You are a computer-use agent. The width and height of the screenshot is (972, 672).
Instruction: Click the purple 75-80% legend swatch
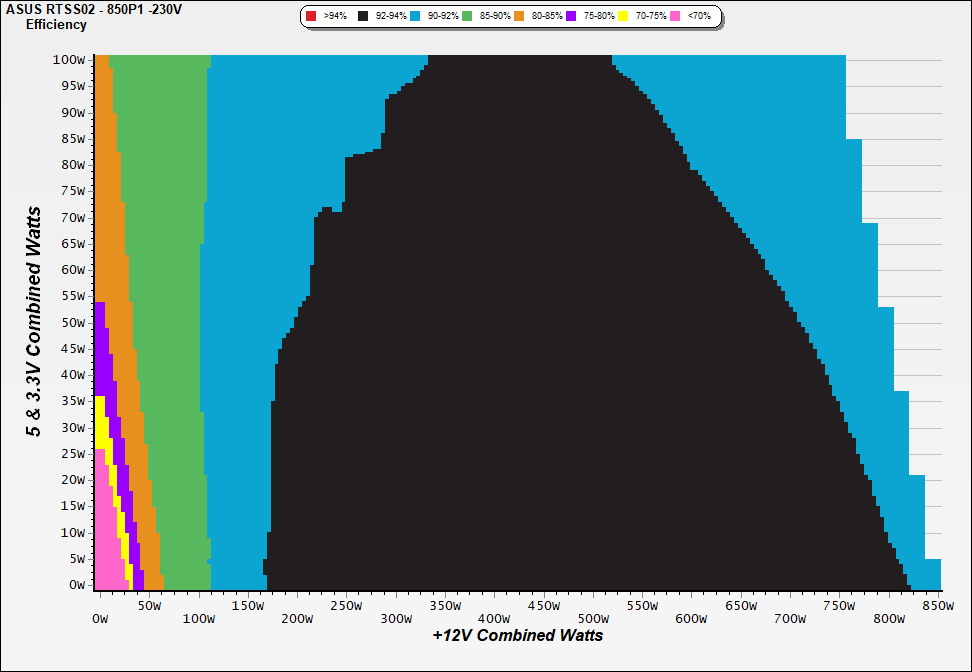point(572,17)
